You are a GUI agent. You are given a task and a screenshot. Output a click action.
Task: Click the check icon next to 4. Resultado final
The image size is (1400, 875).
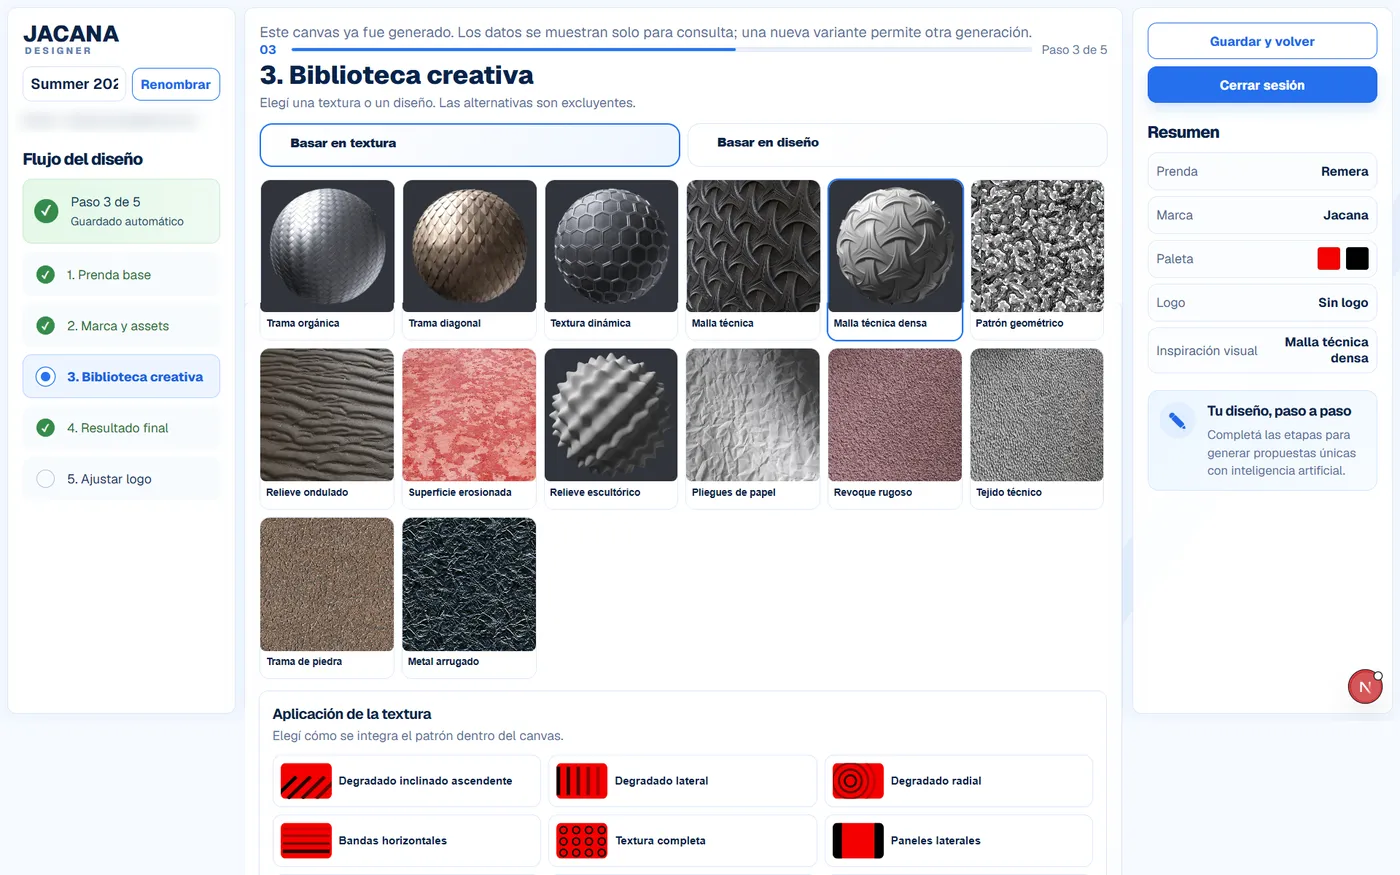click(45, 427)
